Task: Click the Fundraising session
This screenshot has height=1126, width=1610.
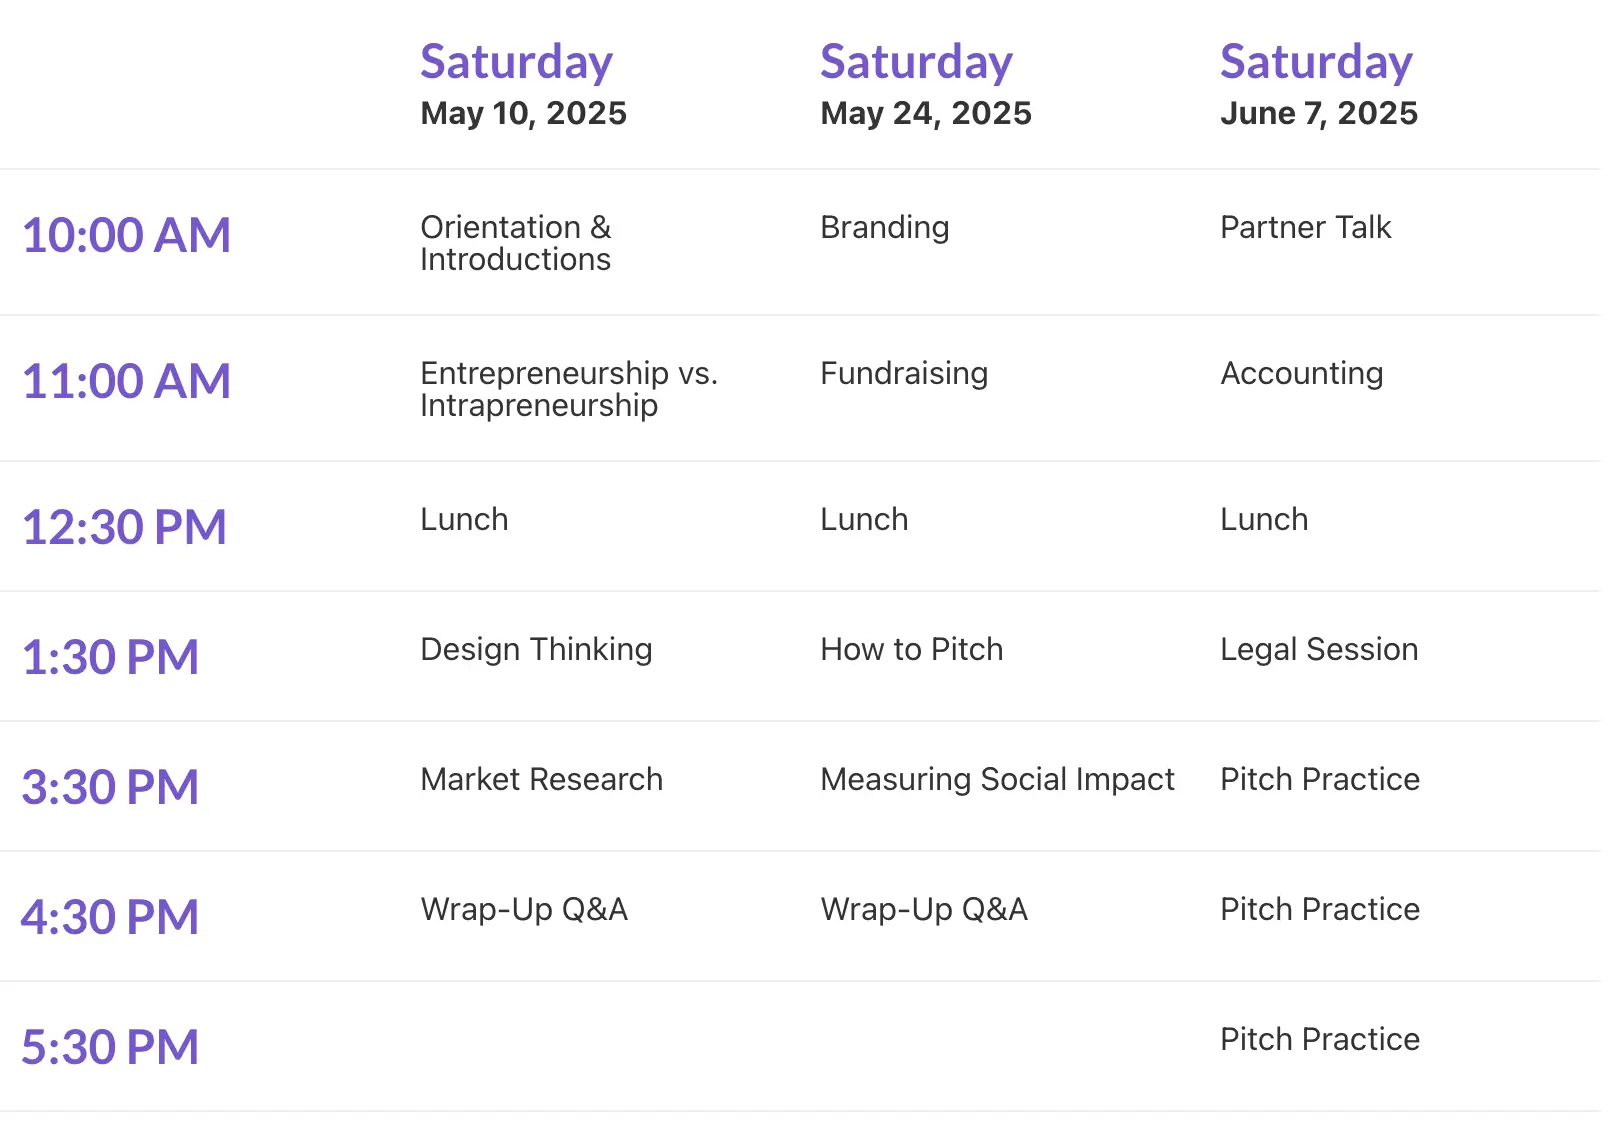Action: (903, 374)
